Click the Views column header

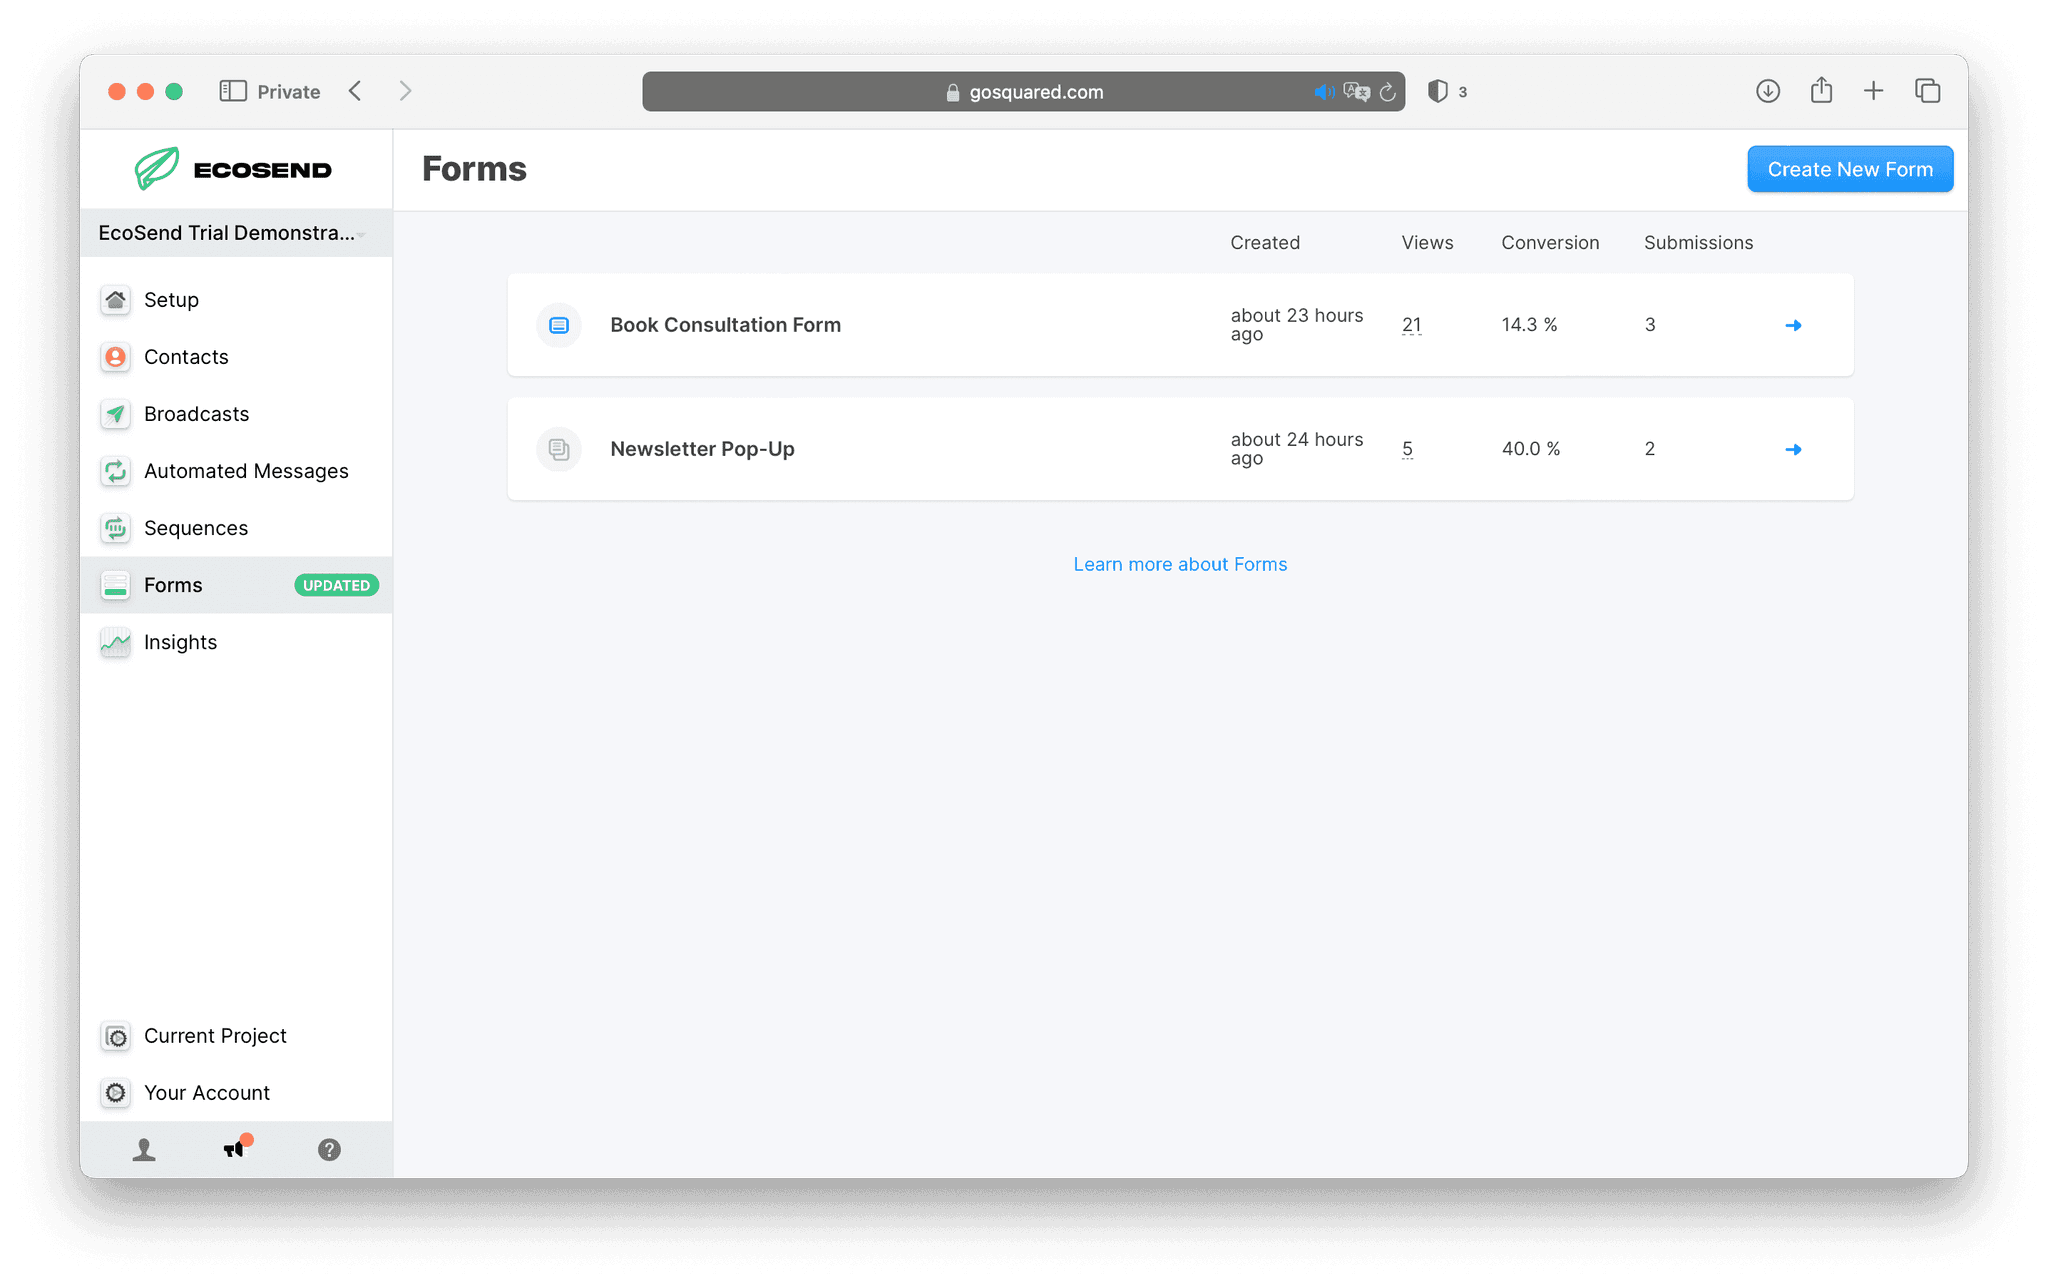coord(1427,243)
